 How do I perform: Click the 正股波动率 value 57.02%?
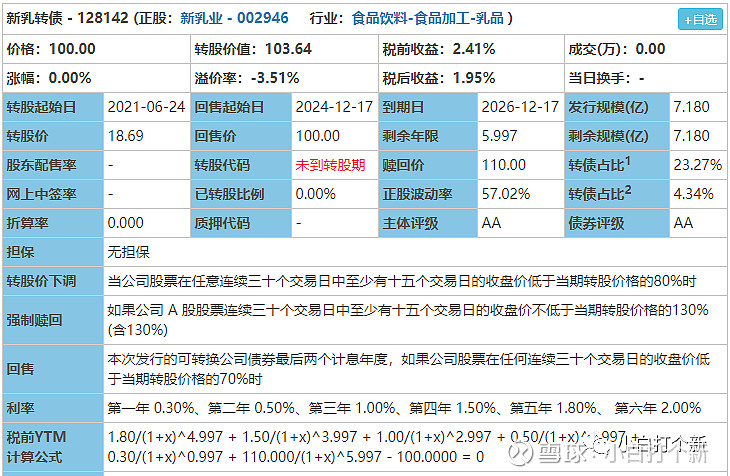[x=506, y=194]
